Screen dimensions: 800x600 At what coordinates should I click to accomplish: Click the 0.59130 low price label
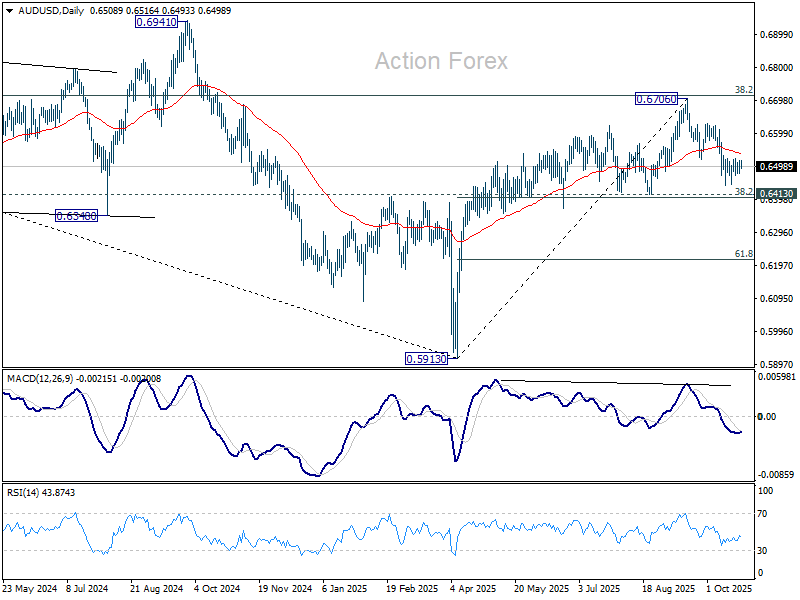point(427,358)
